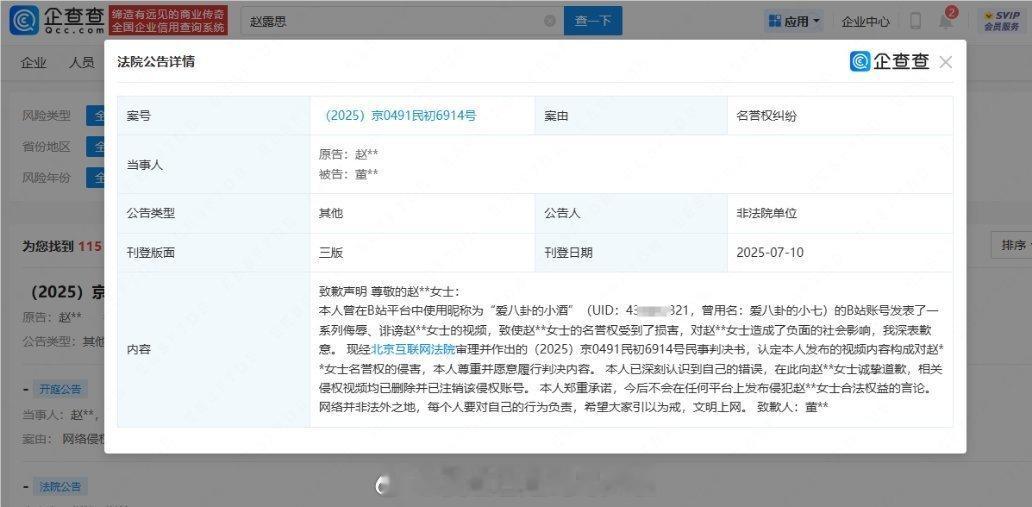Switch to the 人员 tab
Viewport: 1032px width, 507px height.
(x=82, y=63)
